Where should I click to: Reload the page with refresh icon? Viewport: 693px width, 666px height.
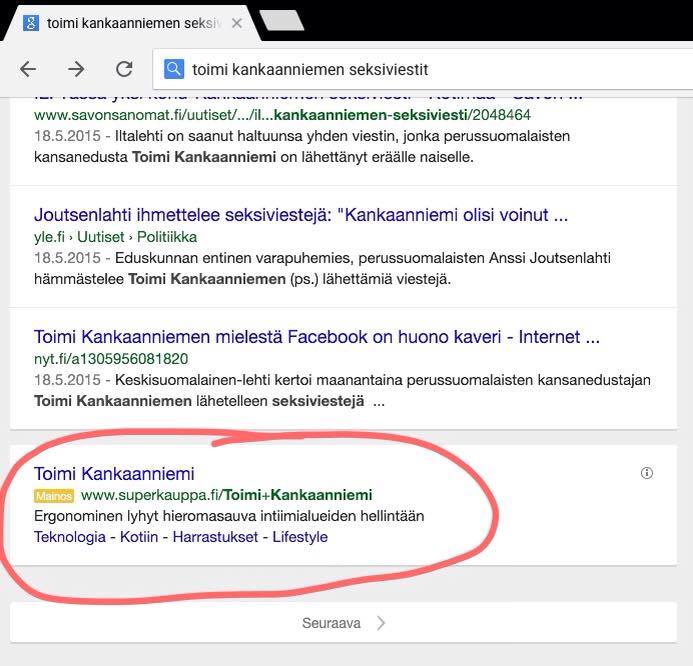tap(124, 69)
